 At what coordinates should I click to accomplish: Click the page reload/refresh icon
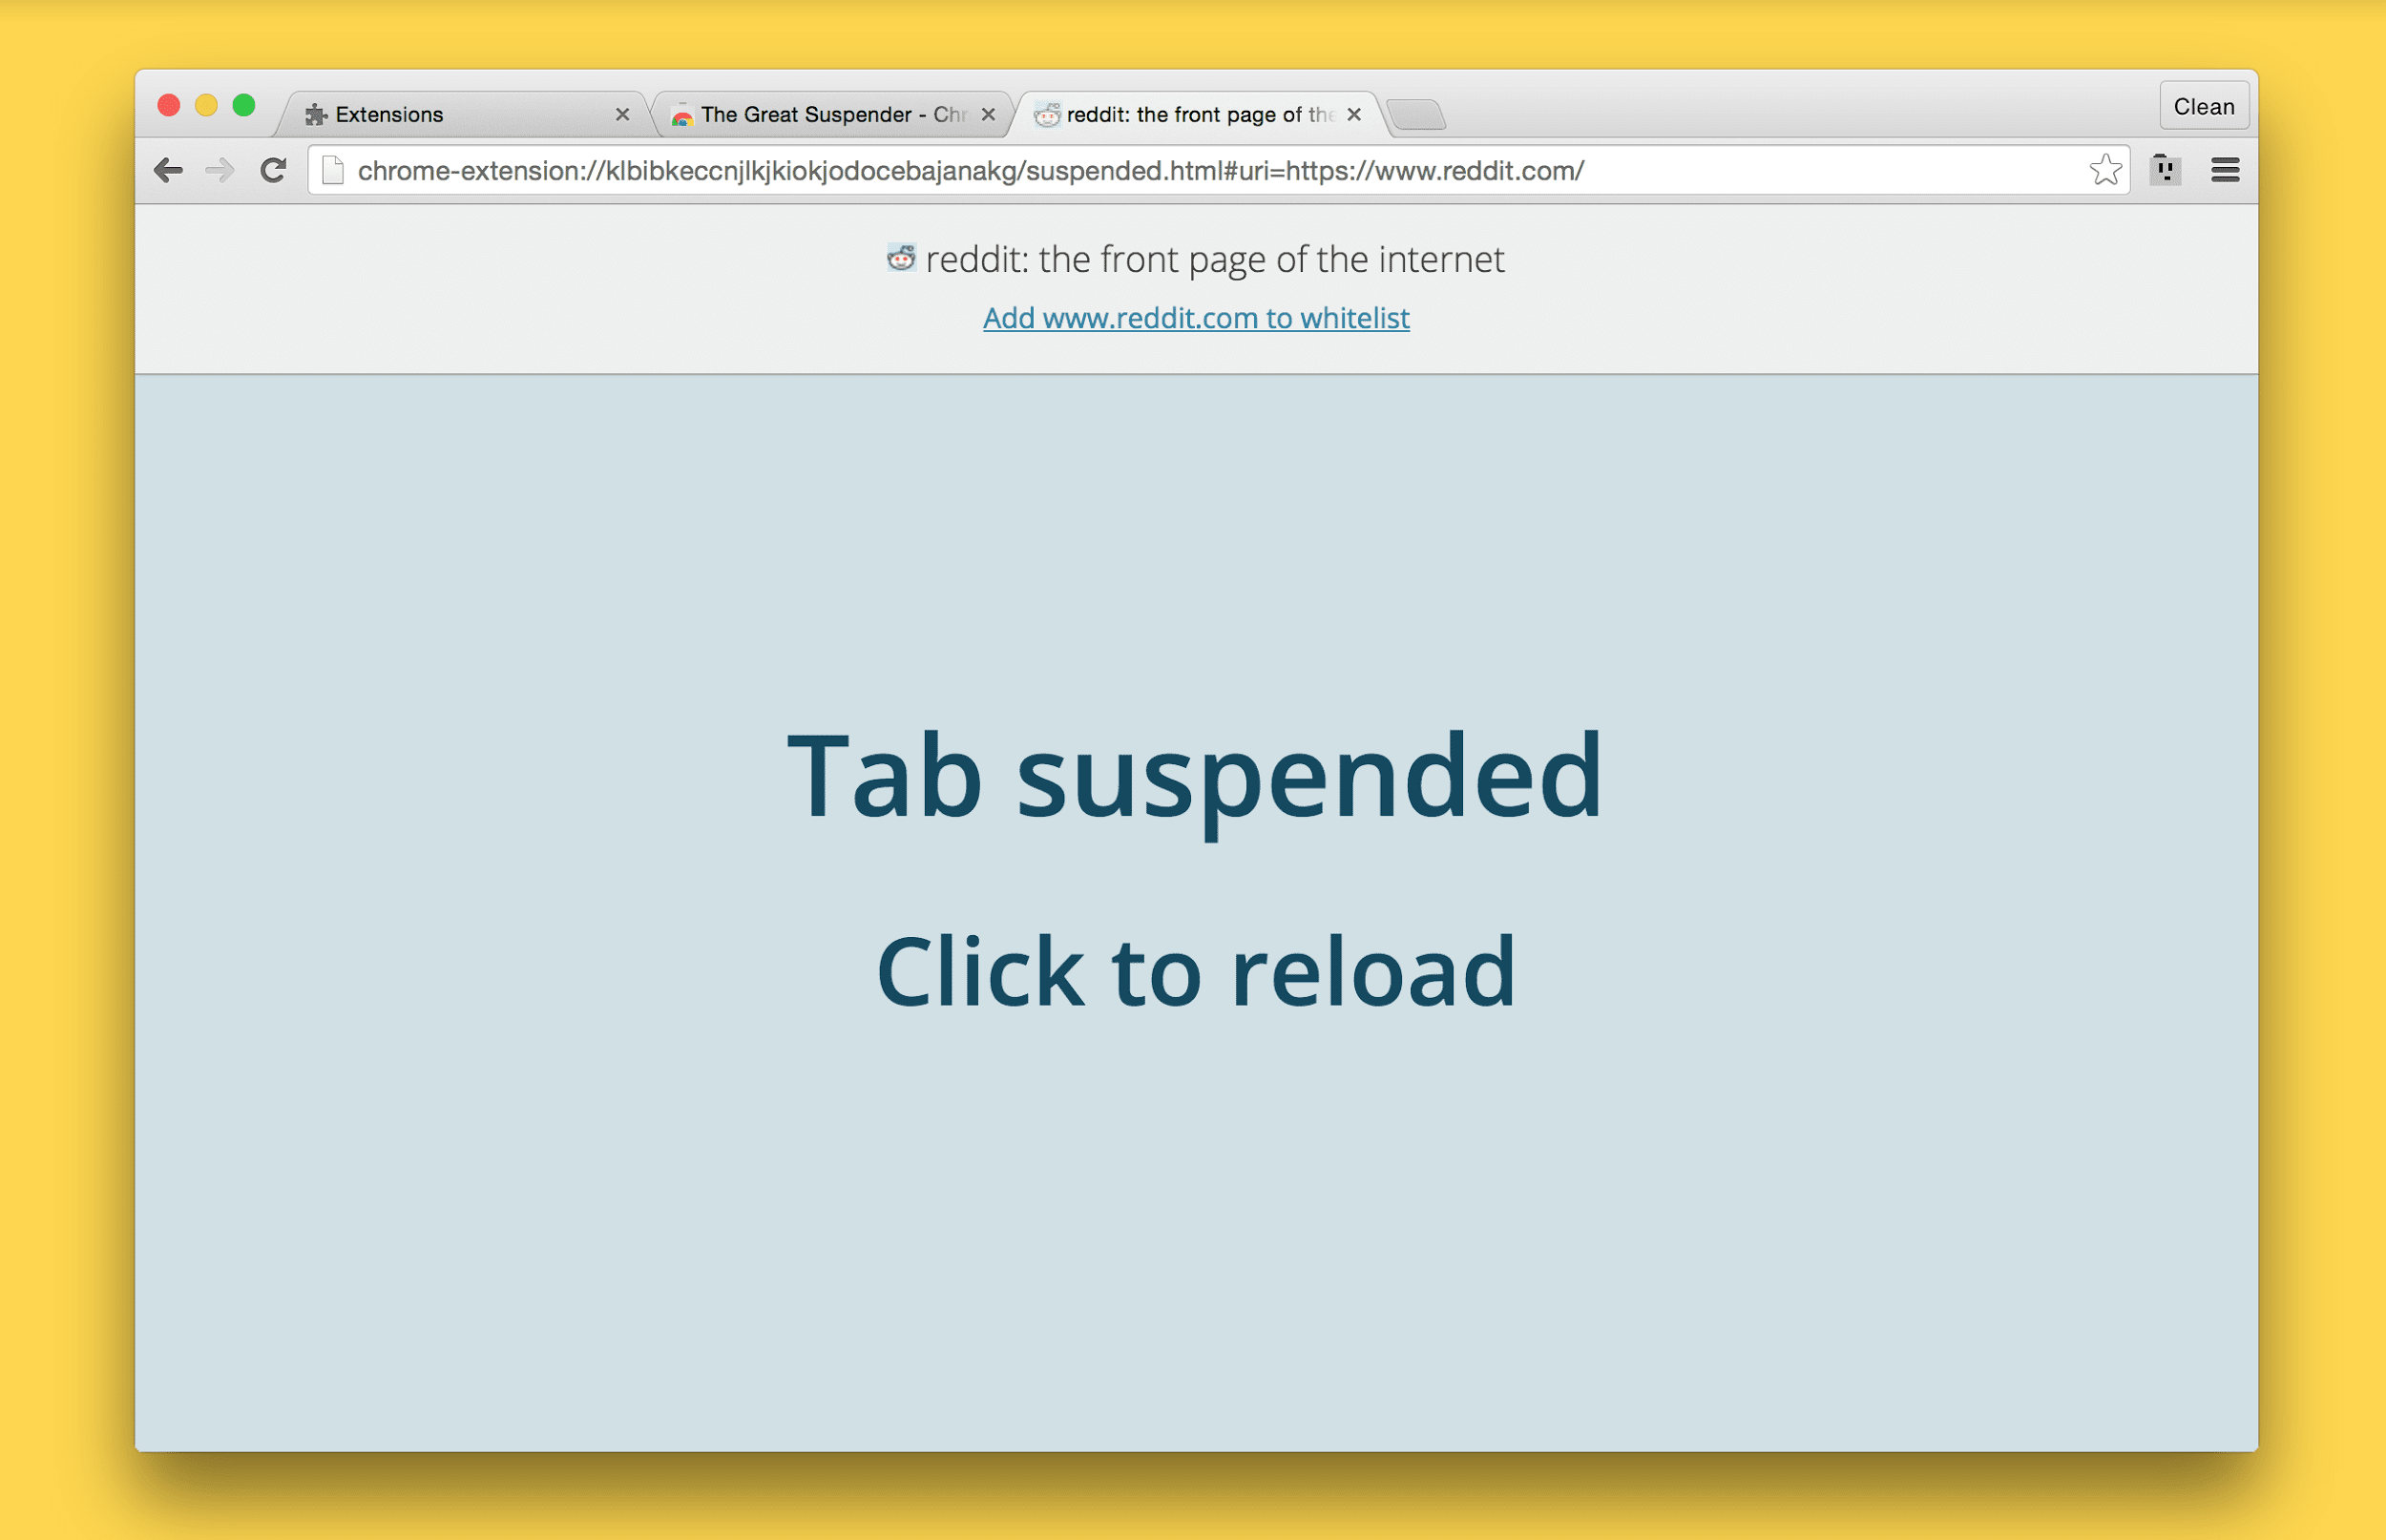(x=273, y=169)
